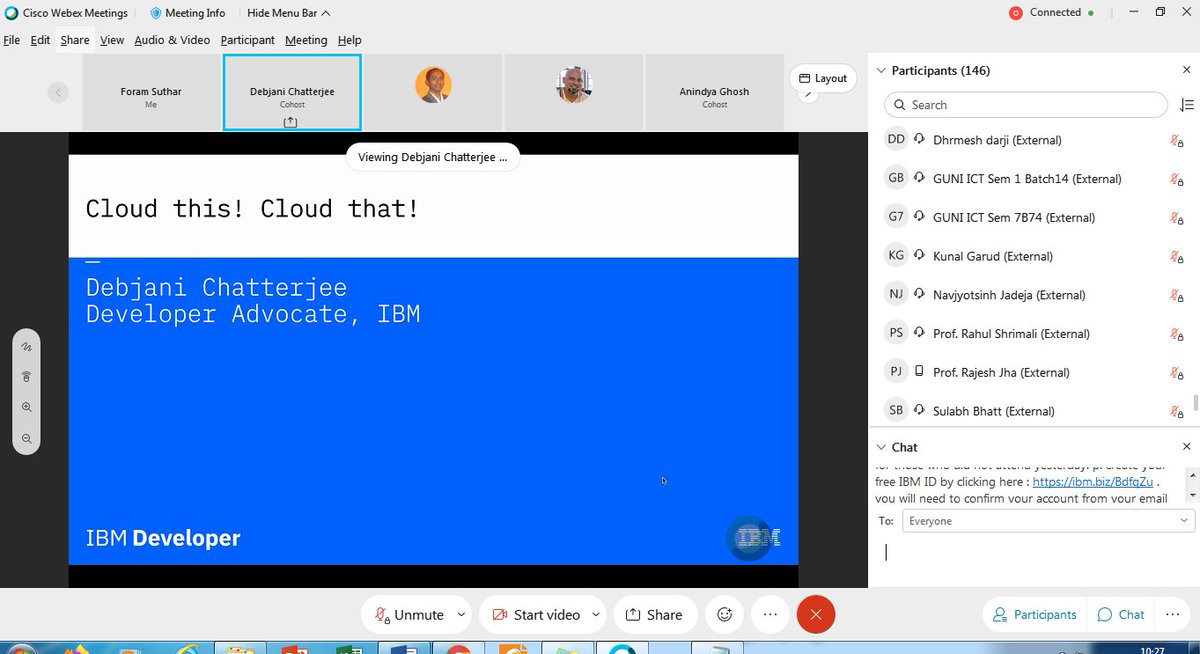Viewport: 1200px width, 654px height.
Task: Click phone device icon beside Prof. Rajesh Jha
Action: 918,372
